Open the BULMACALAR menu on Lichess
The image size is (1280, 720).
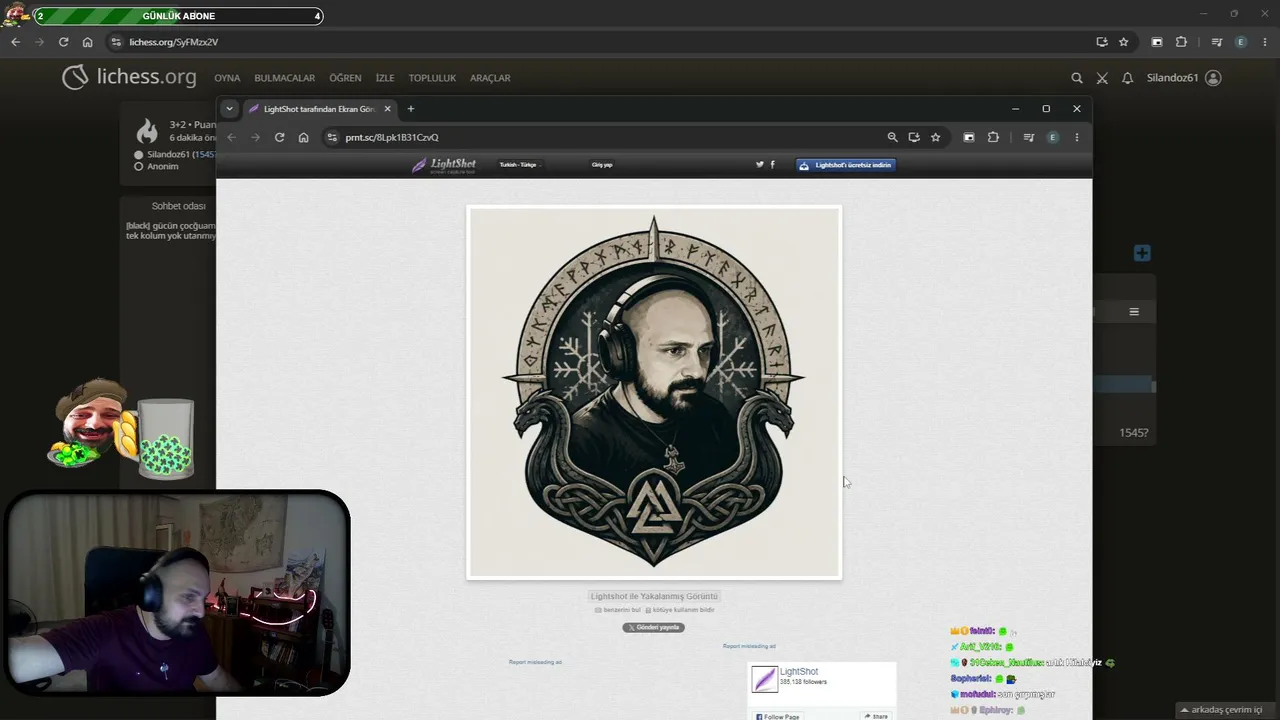point(284,78)
